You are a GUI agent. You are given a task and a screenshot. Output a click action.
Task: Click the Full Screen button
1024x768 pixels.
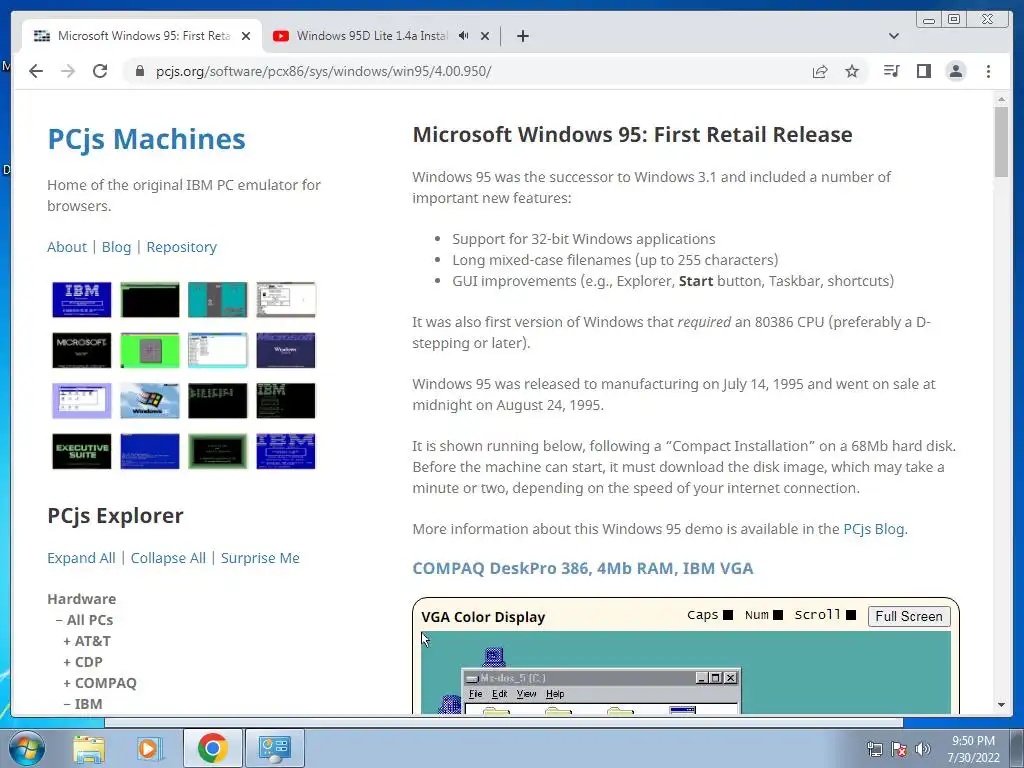tap(909, 616)
